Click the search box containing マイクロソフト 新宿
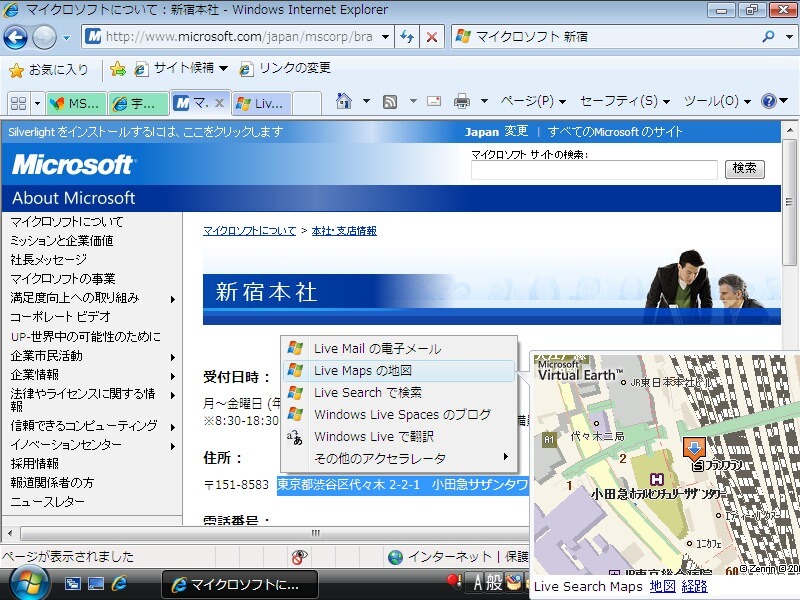 coord(606,37)
